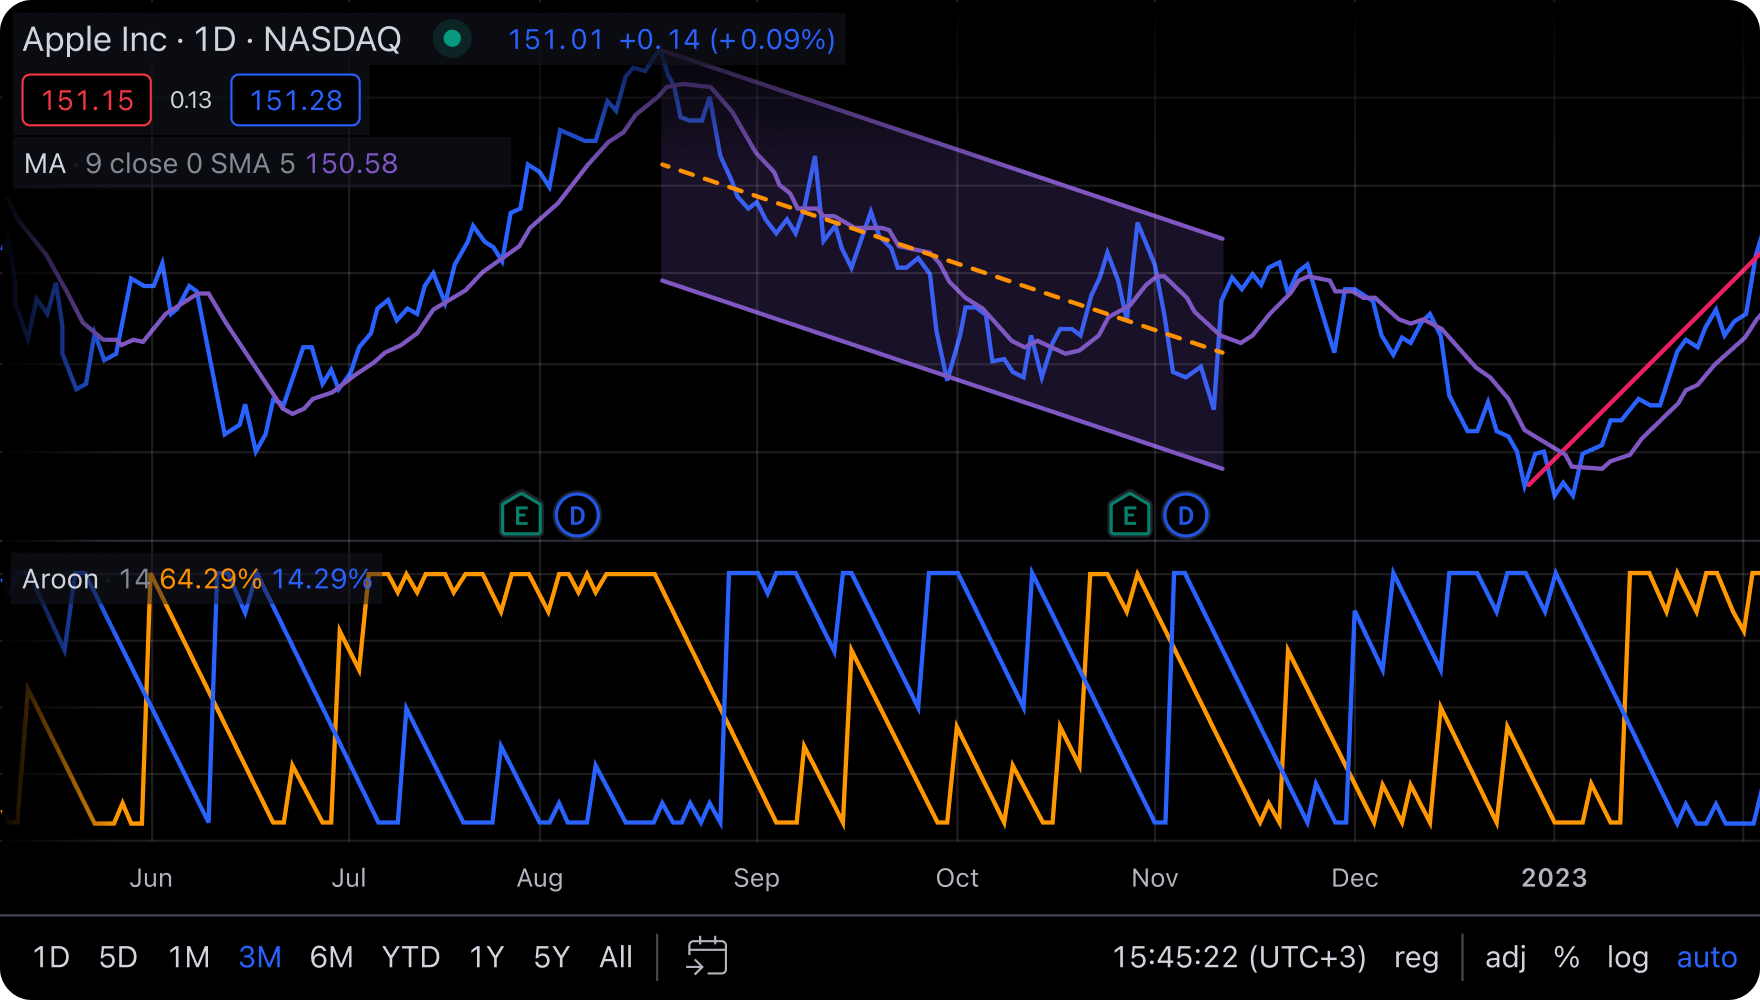Screen dimensions: 1760x1000
Task: Enable logarithmic scale via the log control
Action: click(1628, 957)
